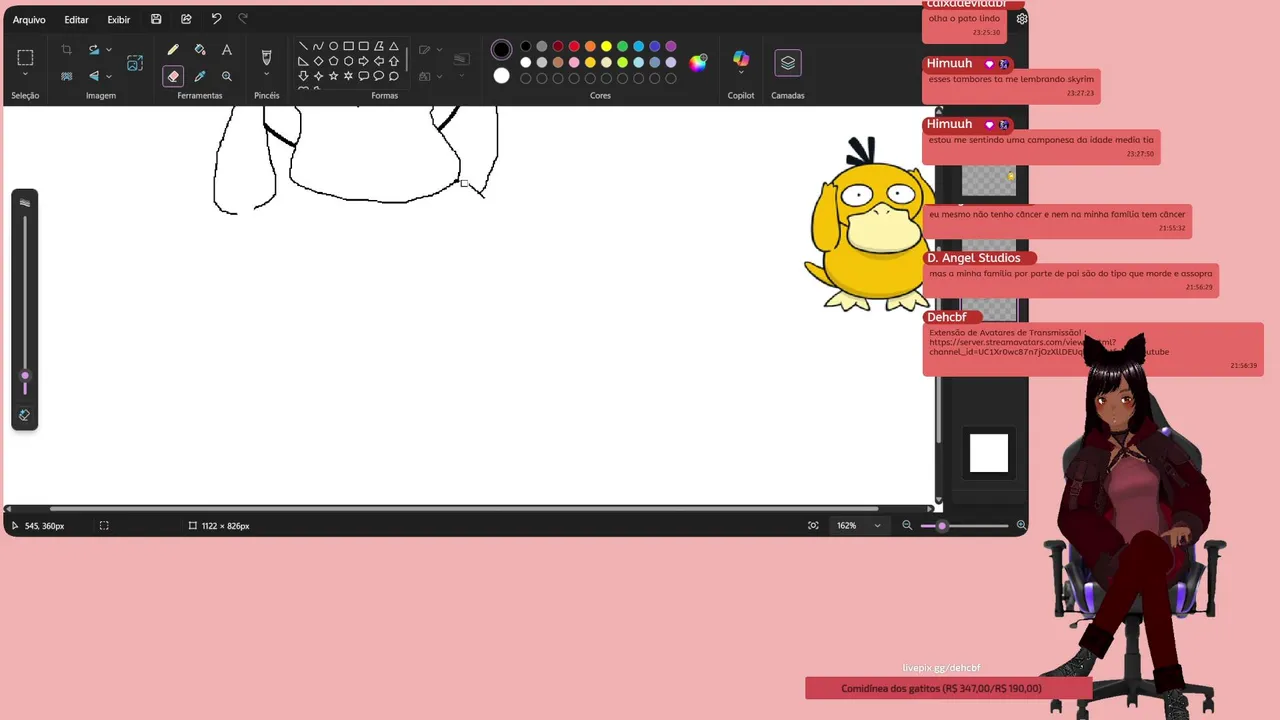Toggle the Camadas layers panel
The height and width of the screenshot is (720, 1280).
(788, 62)
